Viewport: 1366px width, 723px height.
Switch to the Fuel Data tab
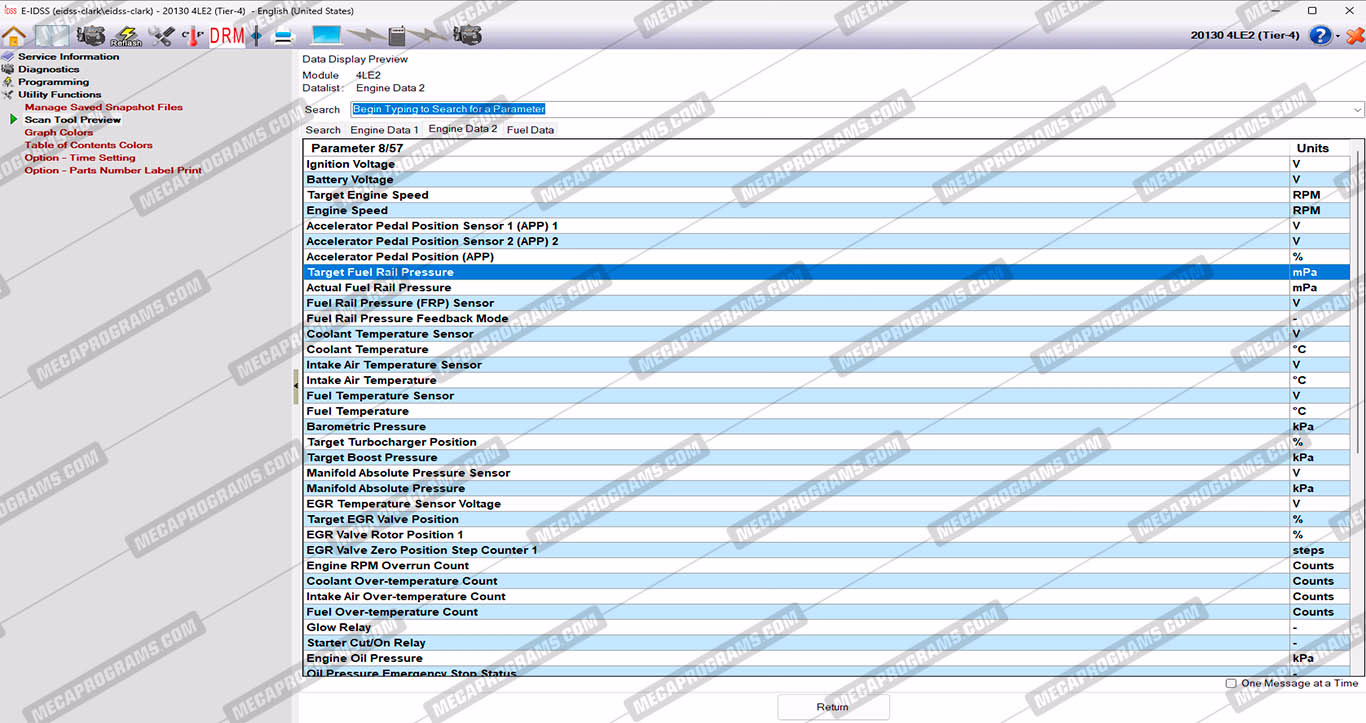(530, 130)
